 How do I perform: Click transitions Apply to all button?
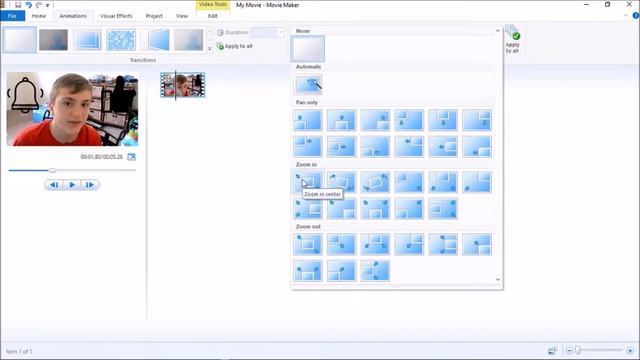click(x=235, y=46)
